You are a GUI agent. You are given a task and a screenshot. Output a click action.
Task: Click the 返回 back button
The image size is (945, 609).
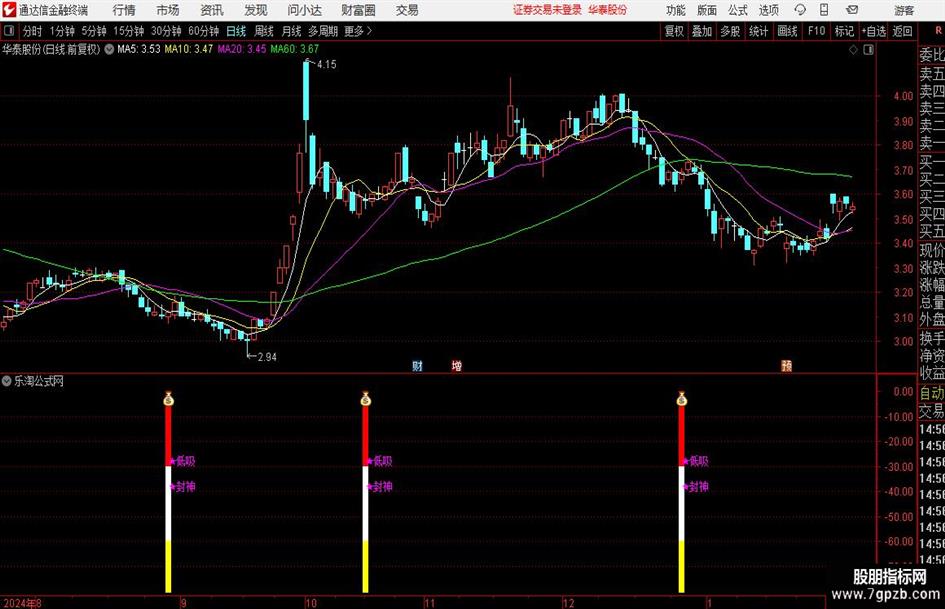point(902,31)
